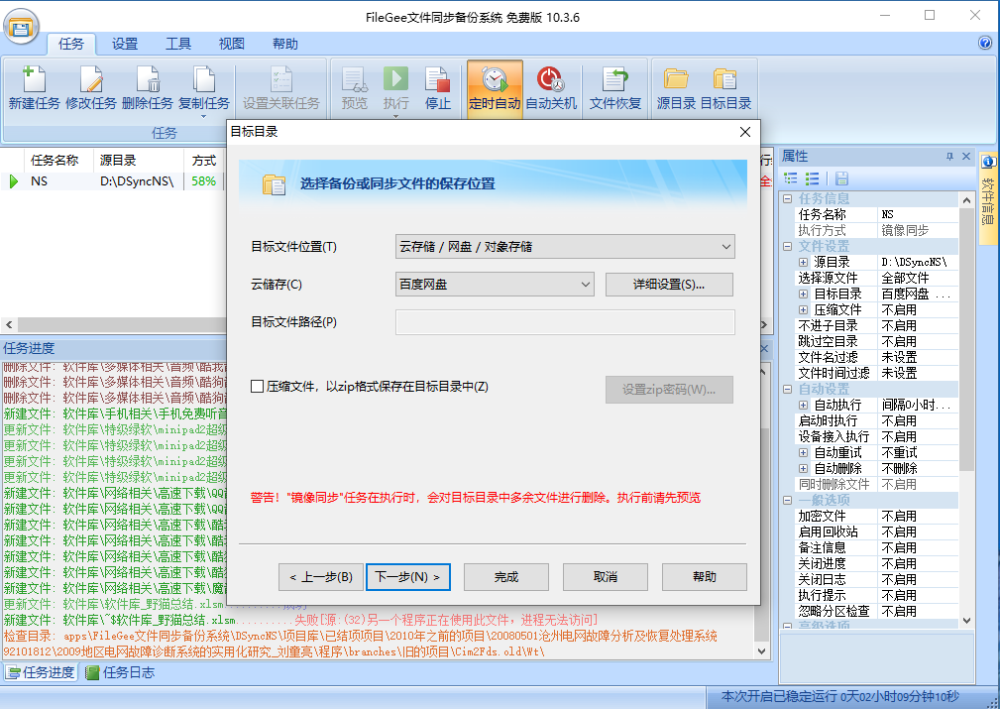1000x709 pixels.
Task: Switch to the 任务日志 bottom tab
Action: click(120, 672)
